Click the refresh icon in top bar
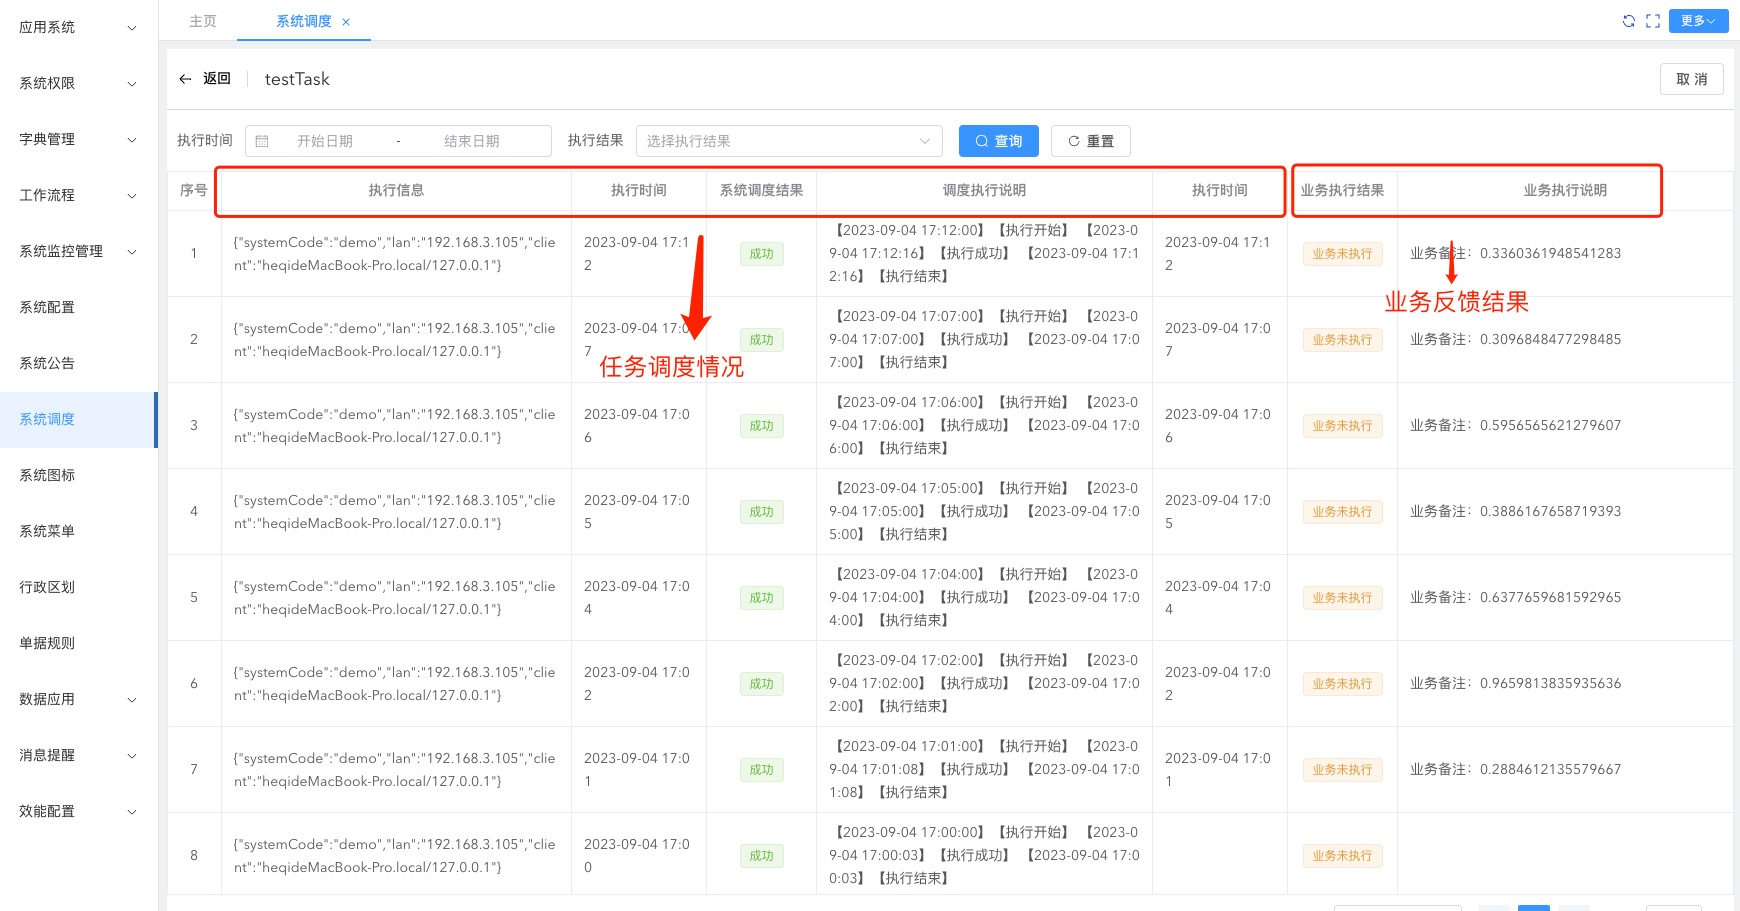The height and width of the screenshot is (911, 1740). point(1628,21)
